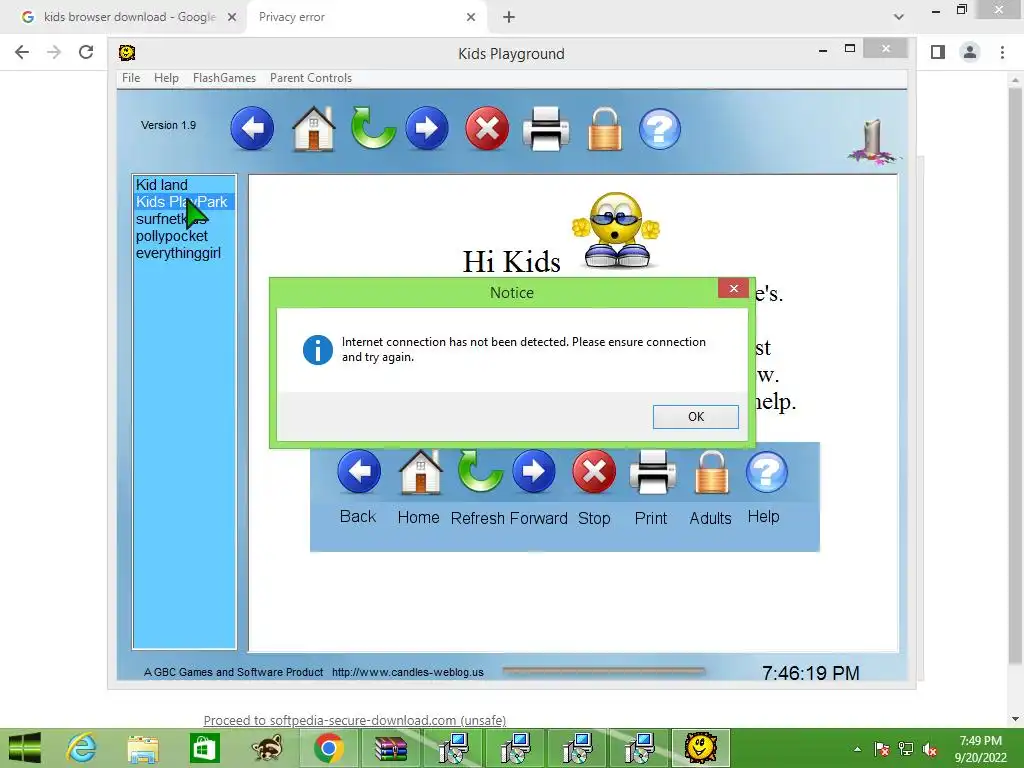Go back in Chrome browser
This screenshot has height=768, width=1024.
coord(22,52)
